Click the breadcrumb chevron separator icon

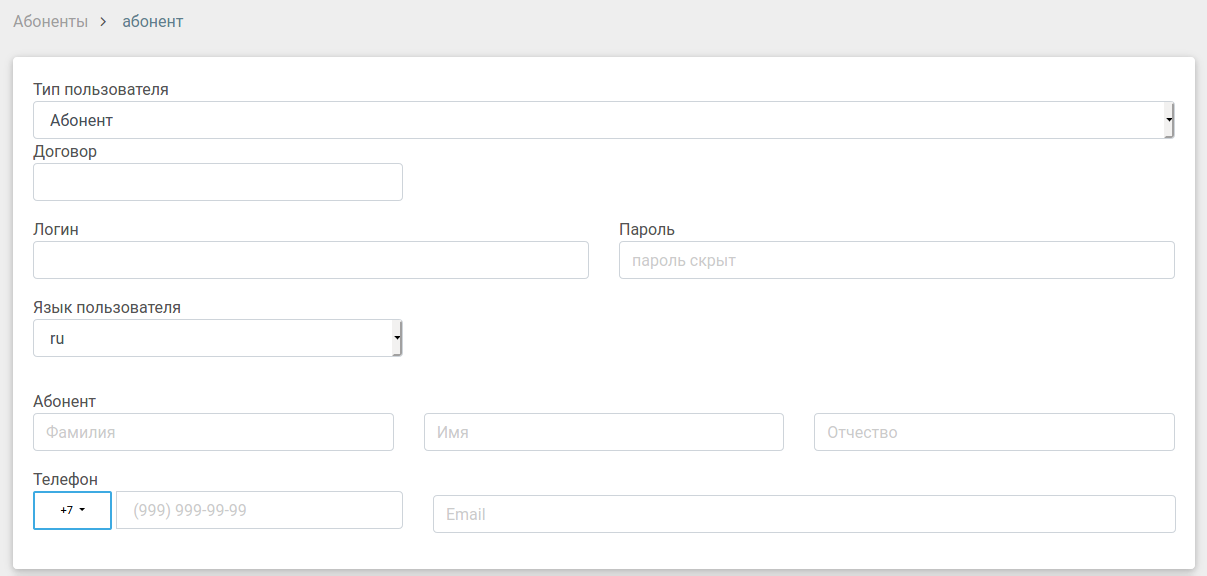tap(103, 21)
